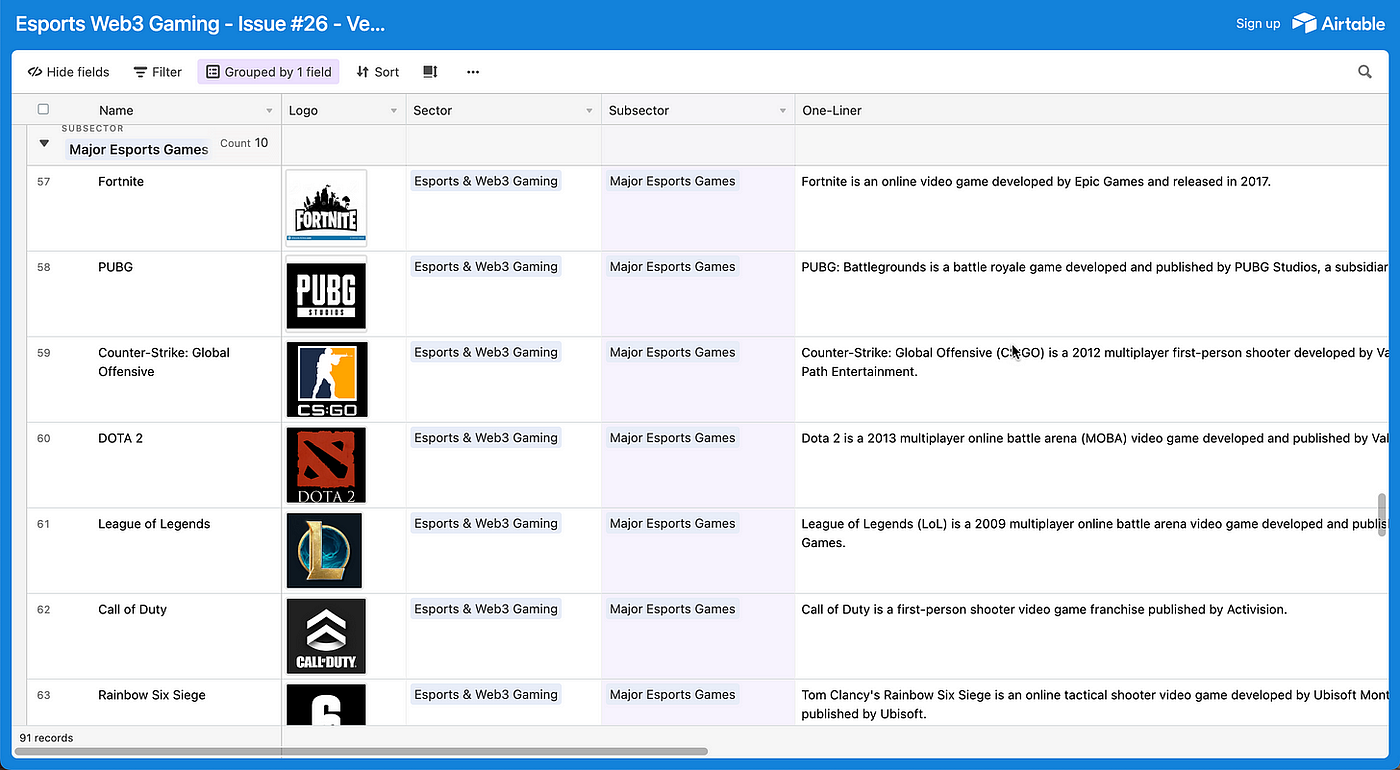Open the Name column dropdown arrow
The width and height of the screenshot is (1400, 770).
tap(269, 111)
